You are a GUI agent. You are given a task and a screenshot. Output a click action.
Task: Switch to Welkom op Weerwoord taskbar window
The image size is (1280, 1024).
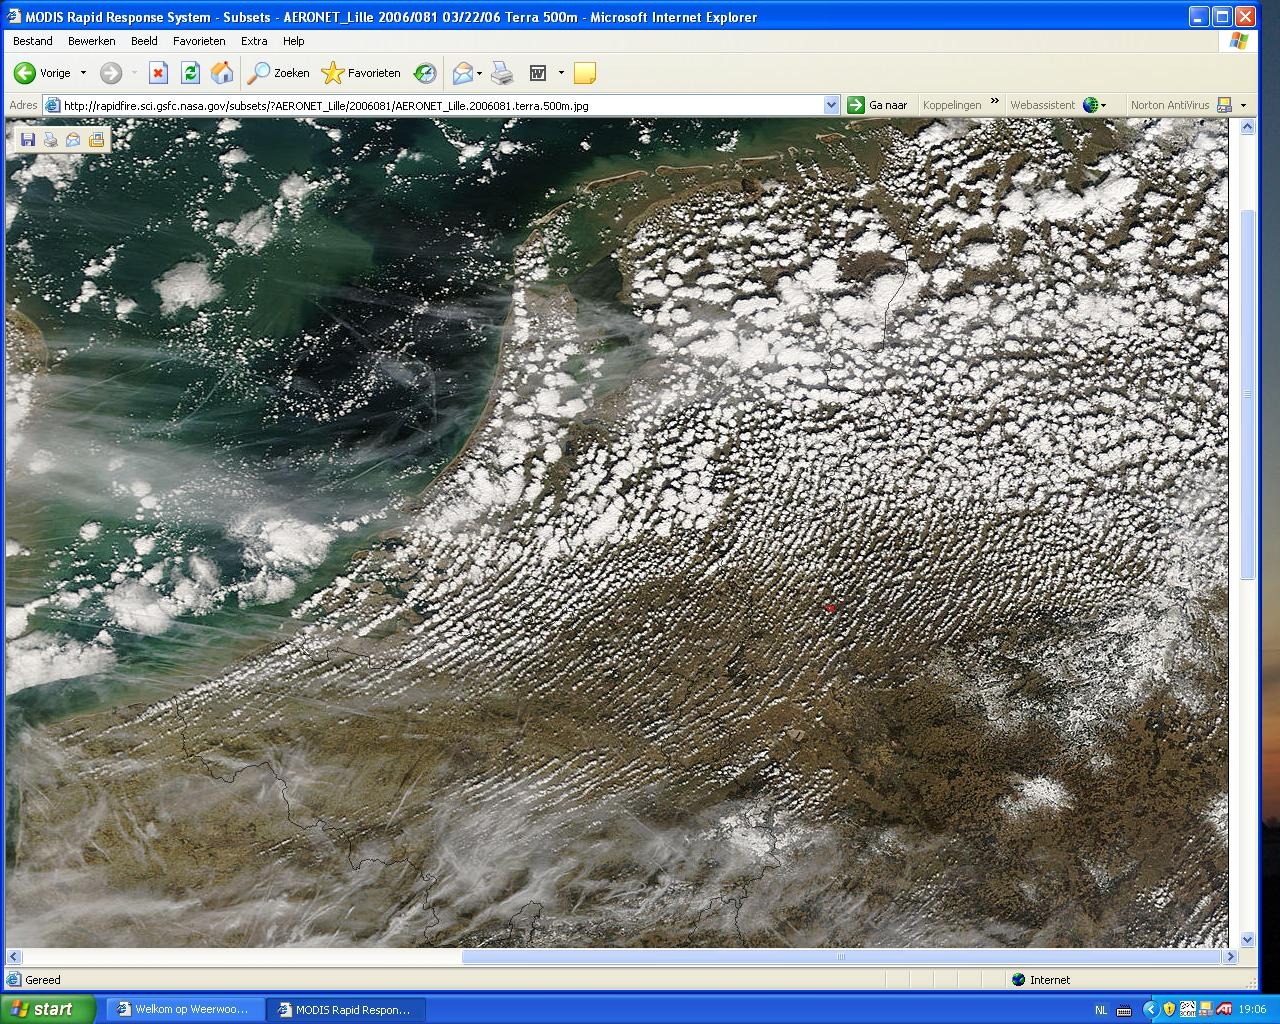[x=180, y=1009]
